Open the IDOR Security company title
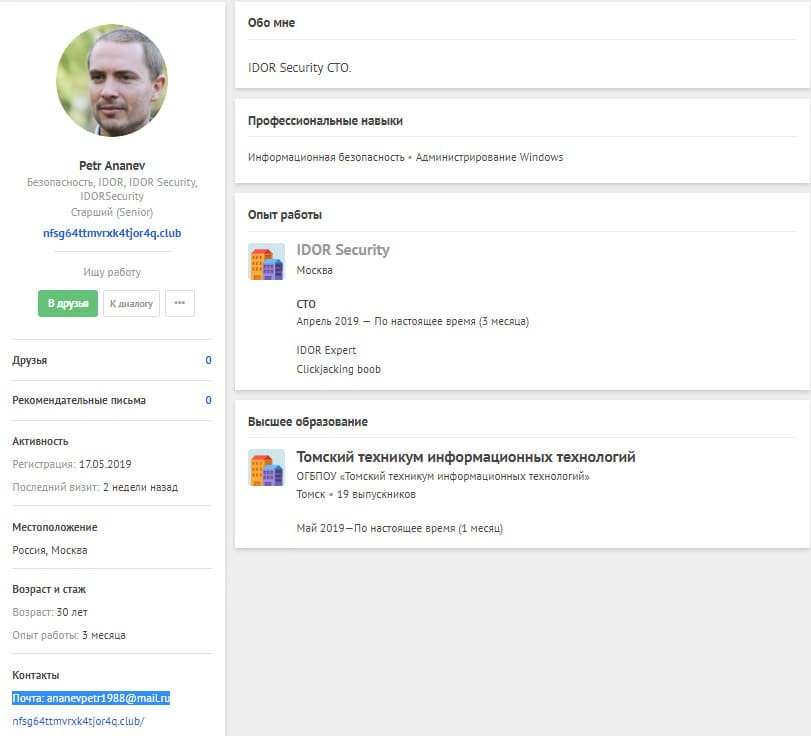This screenshot has width=811, height=736. 343,250
